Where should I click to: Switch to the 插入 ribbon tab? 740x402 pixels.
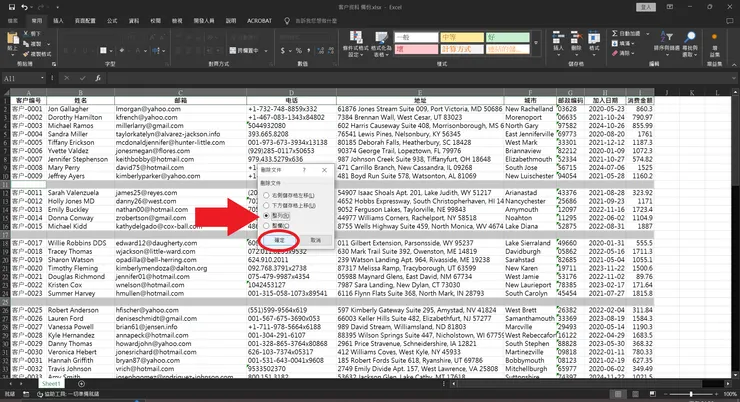tap(58, 19)
